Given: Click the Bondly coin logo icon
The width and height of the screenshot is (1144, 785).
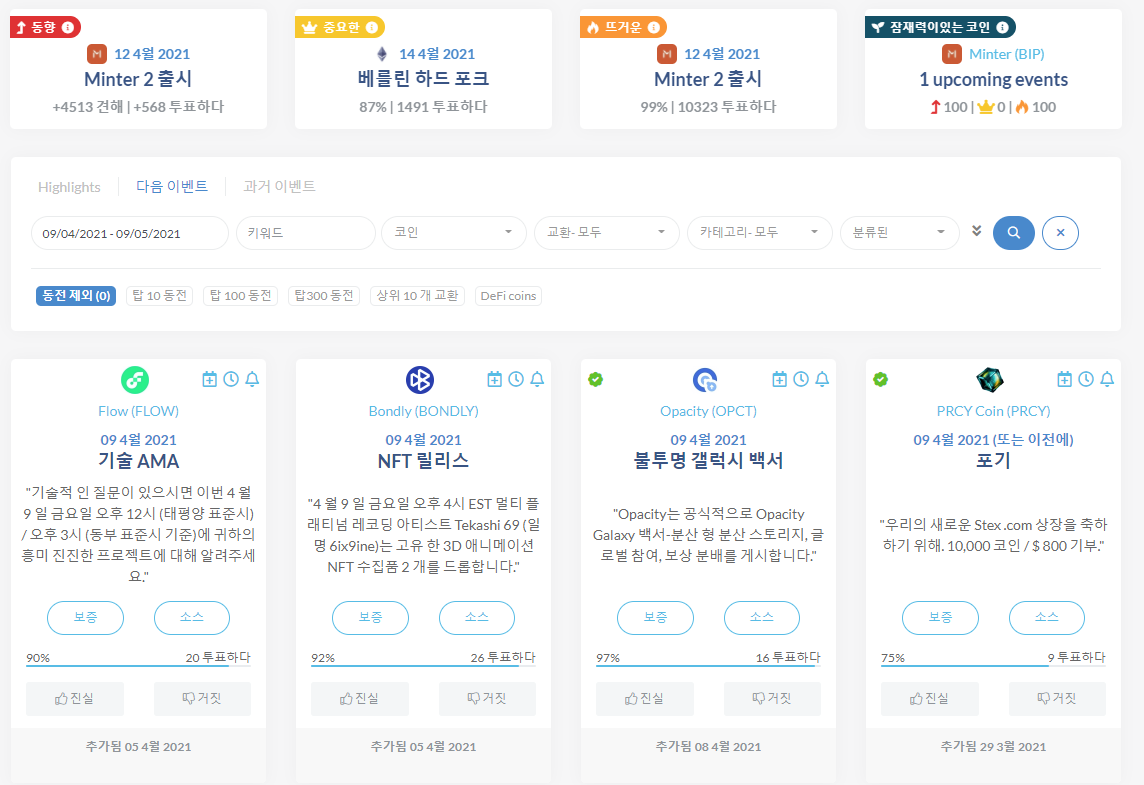Looking at the screenshot, I should pyautogui.click(x=420, y=380).
